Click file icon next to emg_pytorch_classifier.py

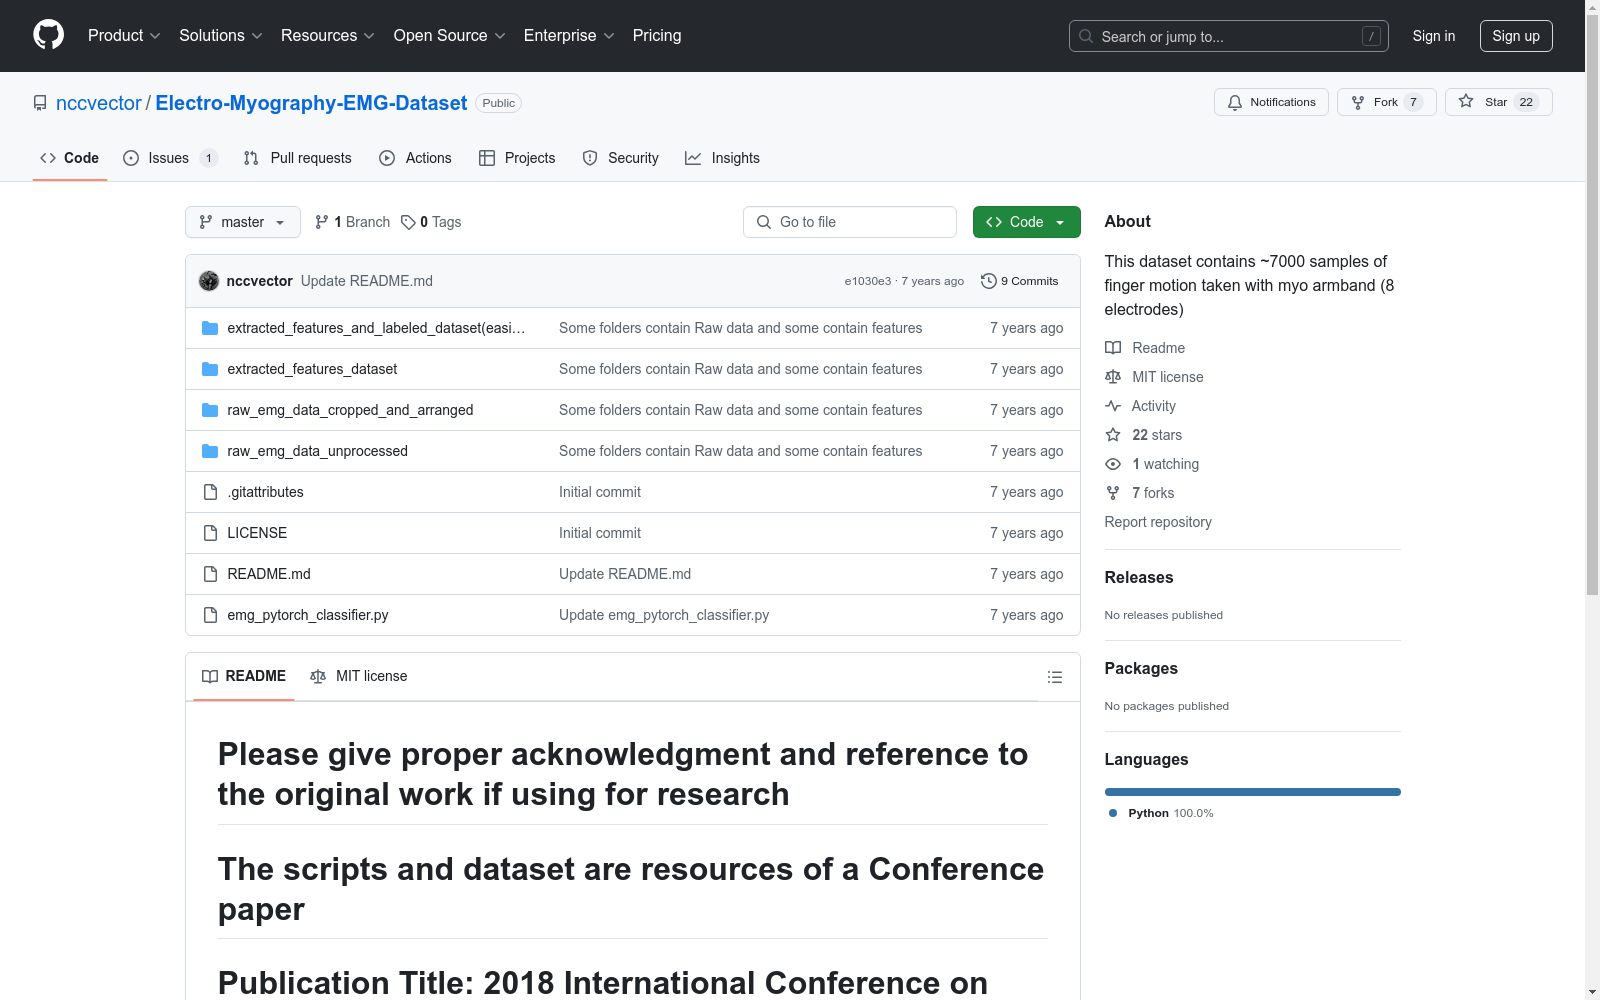click(x=210, y=615)
